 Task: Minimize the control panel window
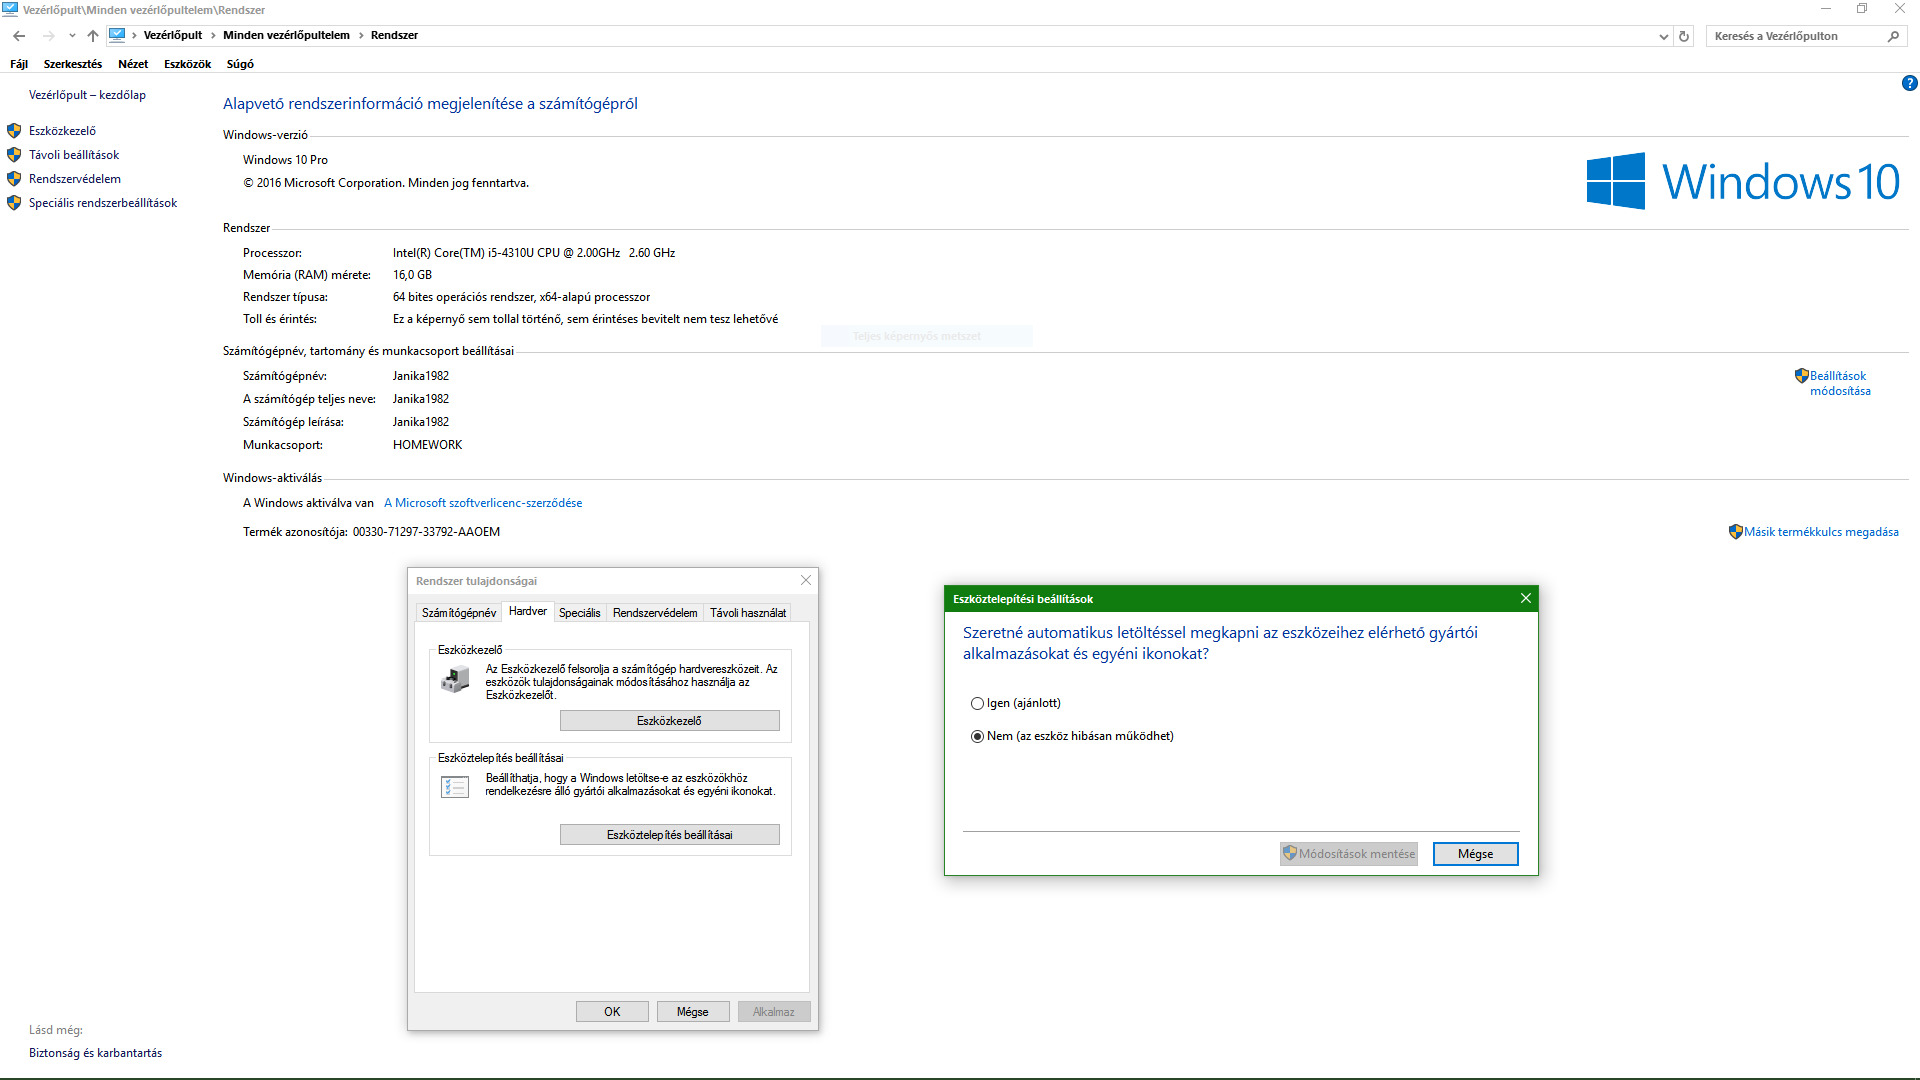coord(1826,9)
